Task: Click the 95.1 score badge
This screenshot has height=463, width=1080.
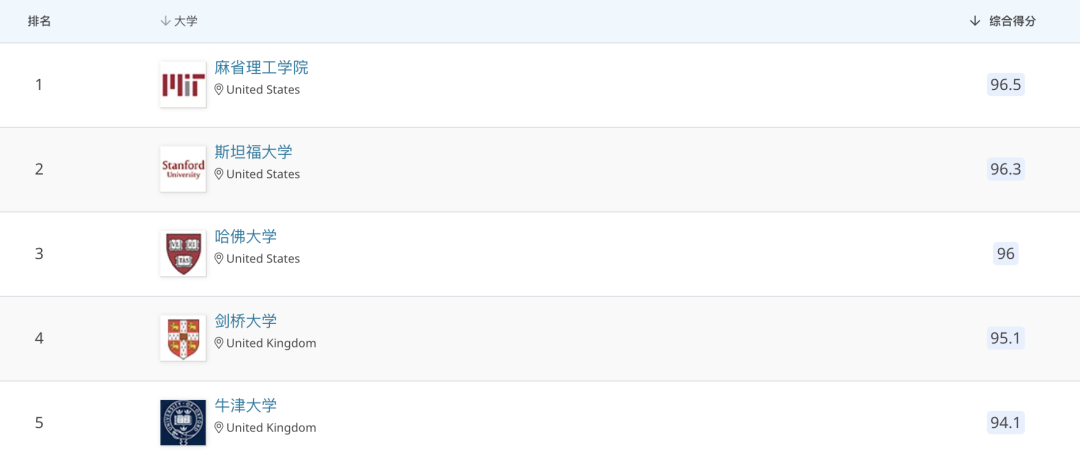Action: 1006,338
